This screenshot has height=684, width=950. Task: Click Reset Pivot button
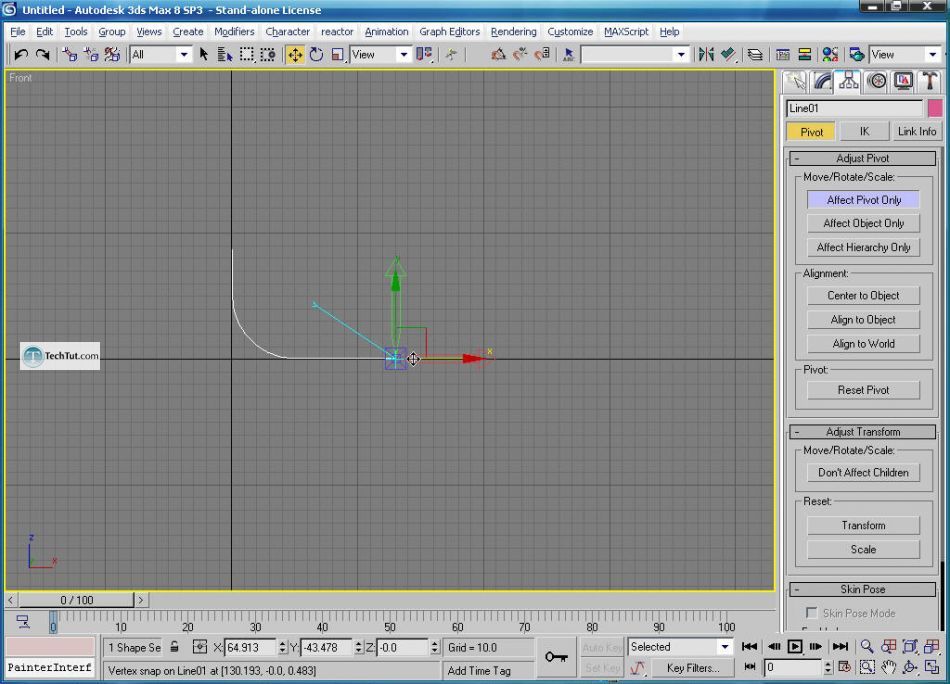863,390
